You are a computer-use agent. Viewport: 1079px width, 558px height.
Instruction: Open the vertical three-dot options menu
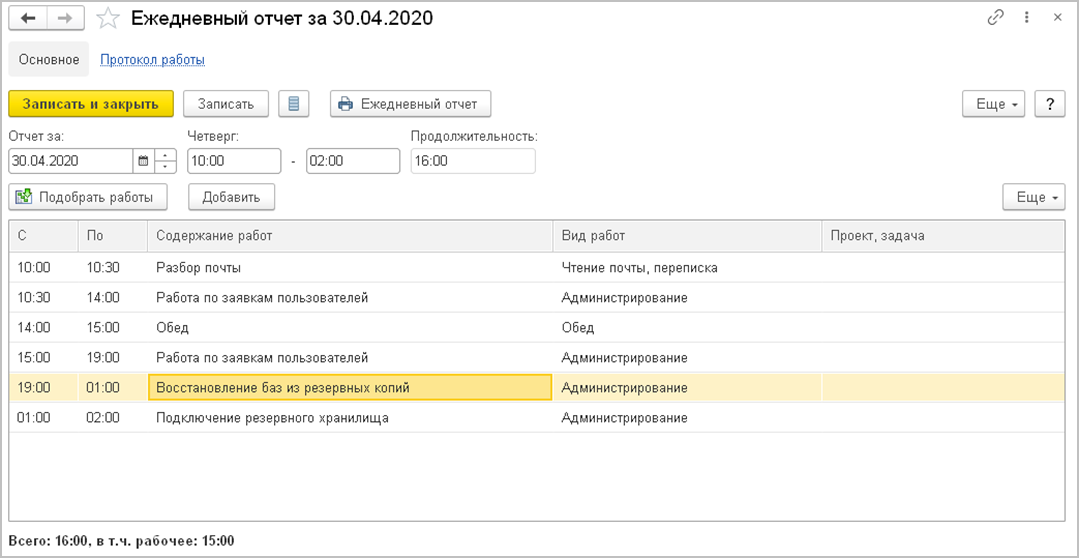(1027, 18)
